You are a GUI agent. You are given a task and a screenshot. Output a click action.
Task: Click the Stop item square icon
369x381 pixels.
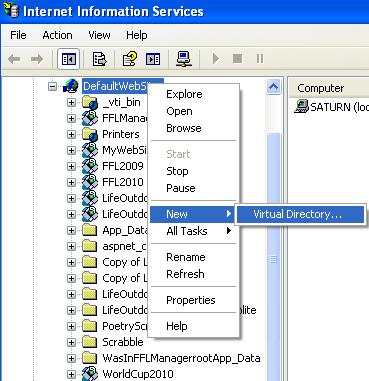coord(237,59)
